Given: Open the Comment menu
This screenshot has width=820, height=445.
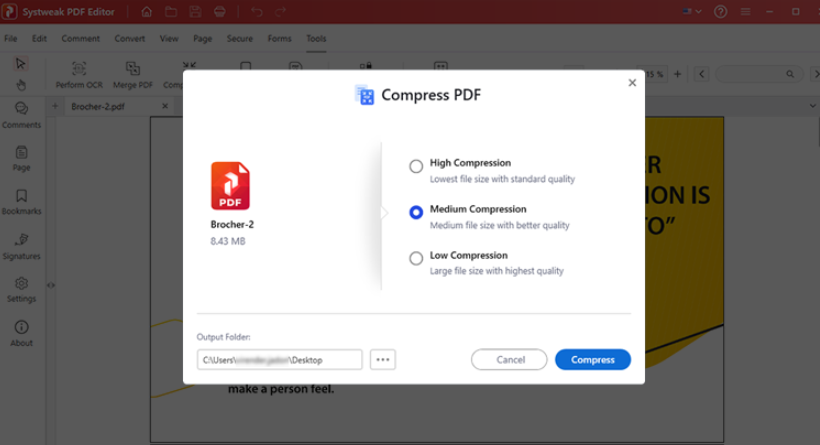Looking at the screenshot, I should pyautogui.click(x=81, y=39).
